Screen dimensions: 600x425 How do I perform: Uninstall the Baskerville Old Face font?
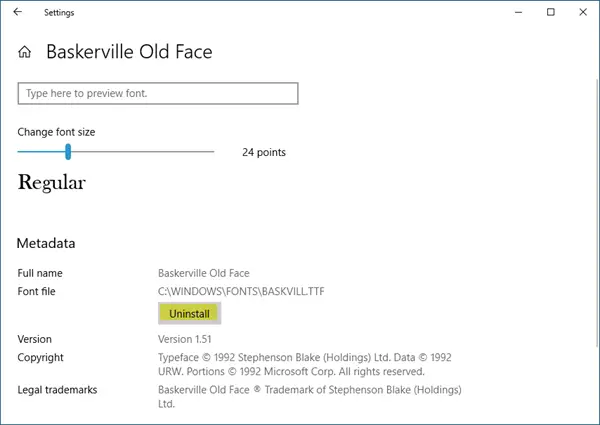click(189, 313)
